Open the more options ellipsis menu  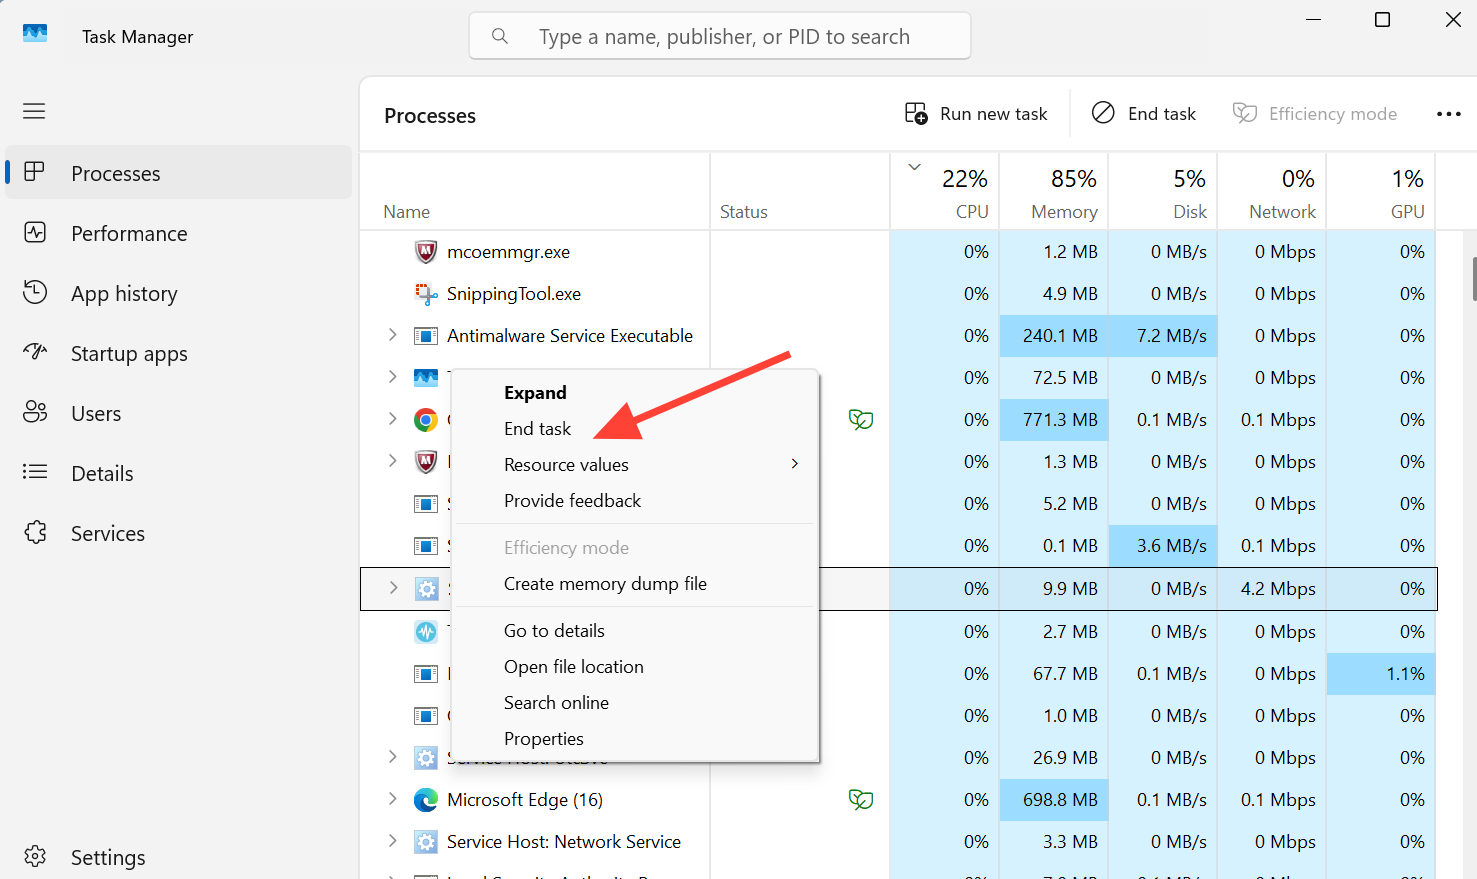coord(1449,114)
